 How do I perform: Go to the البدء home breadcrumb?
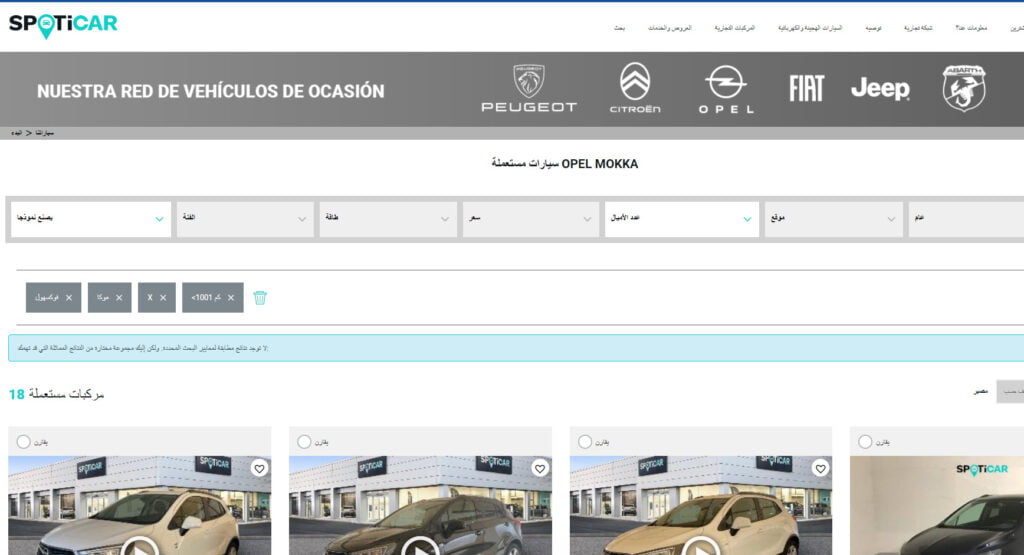tap(16, 133)
